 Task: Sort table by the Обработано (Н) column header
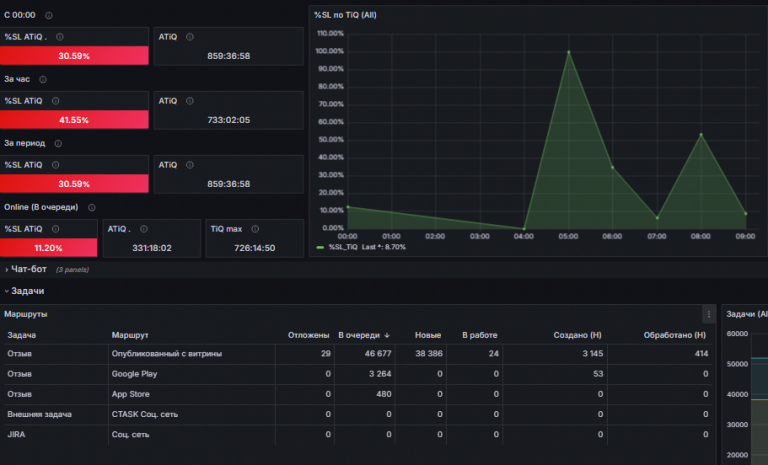click(675, 335)
